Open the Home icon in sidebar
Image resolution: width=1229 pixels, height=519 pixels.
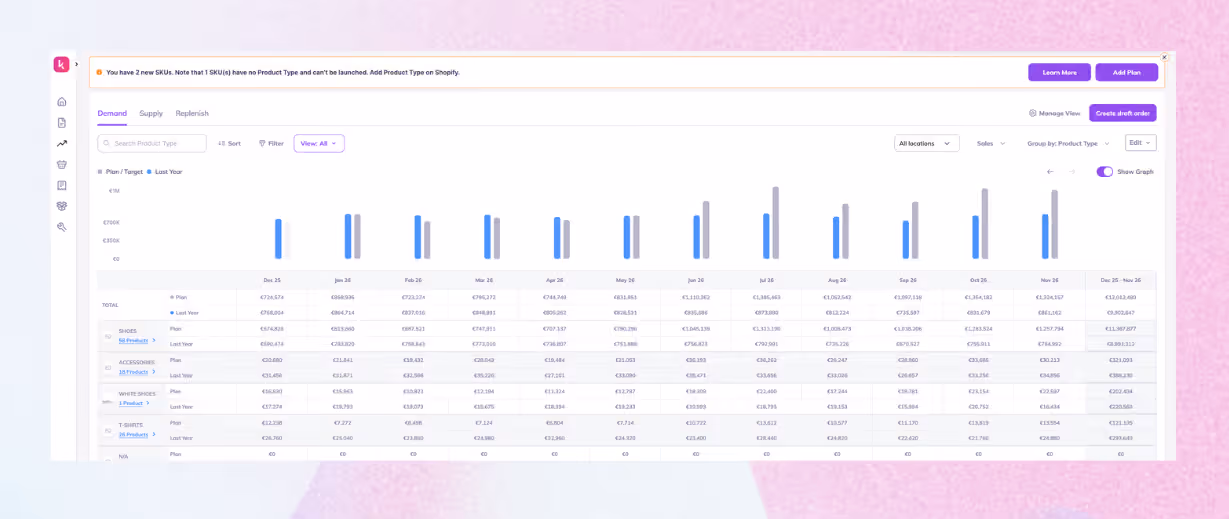61,101
